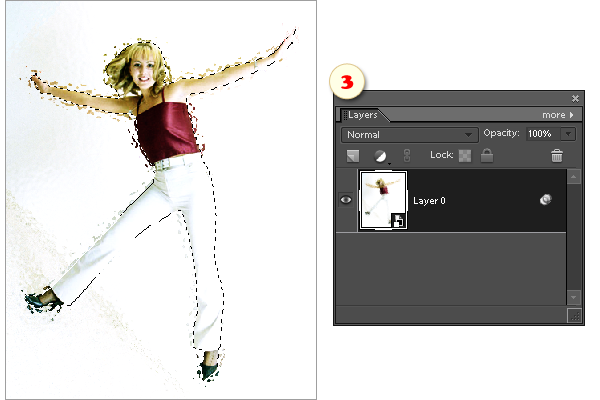The width and height of the screenshot is (600, 400).
Task: Click layer style icon on Layer 0
Action: tap(546, 199)
